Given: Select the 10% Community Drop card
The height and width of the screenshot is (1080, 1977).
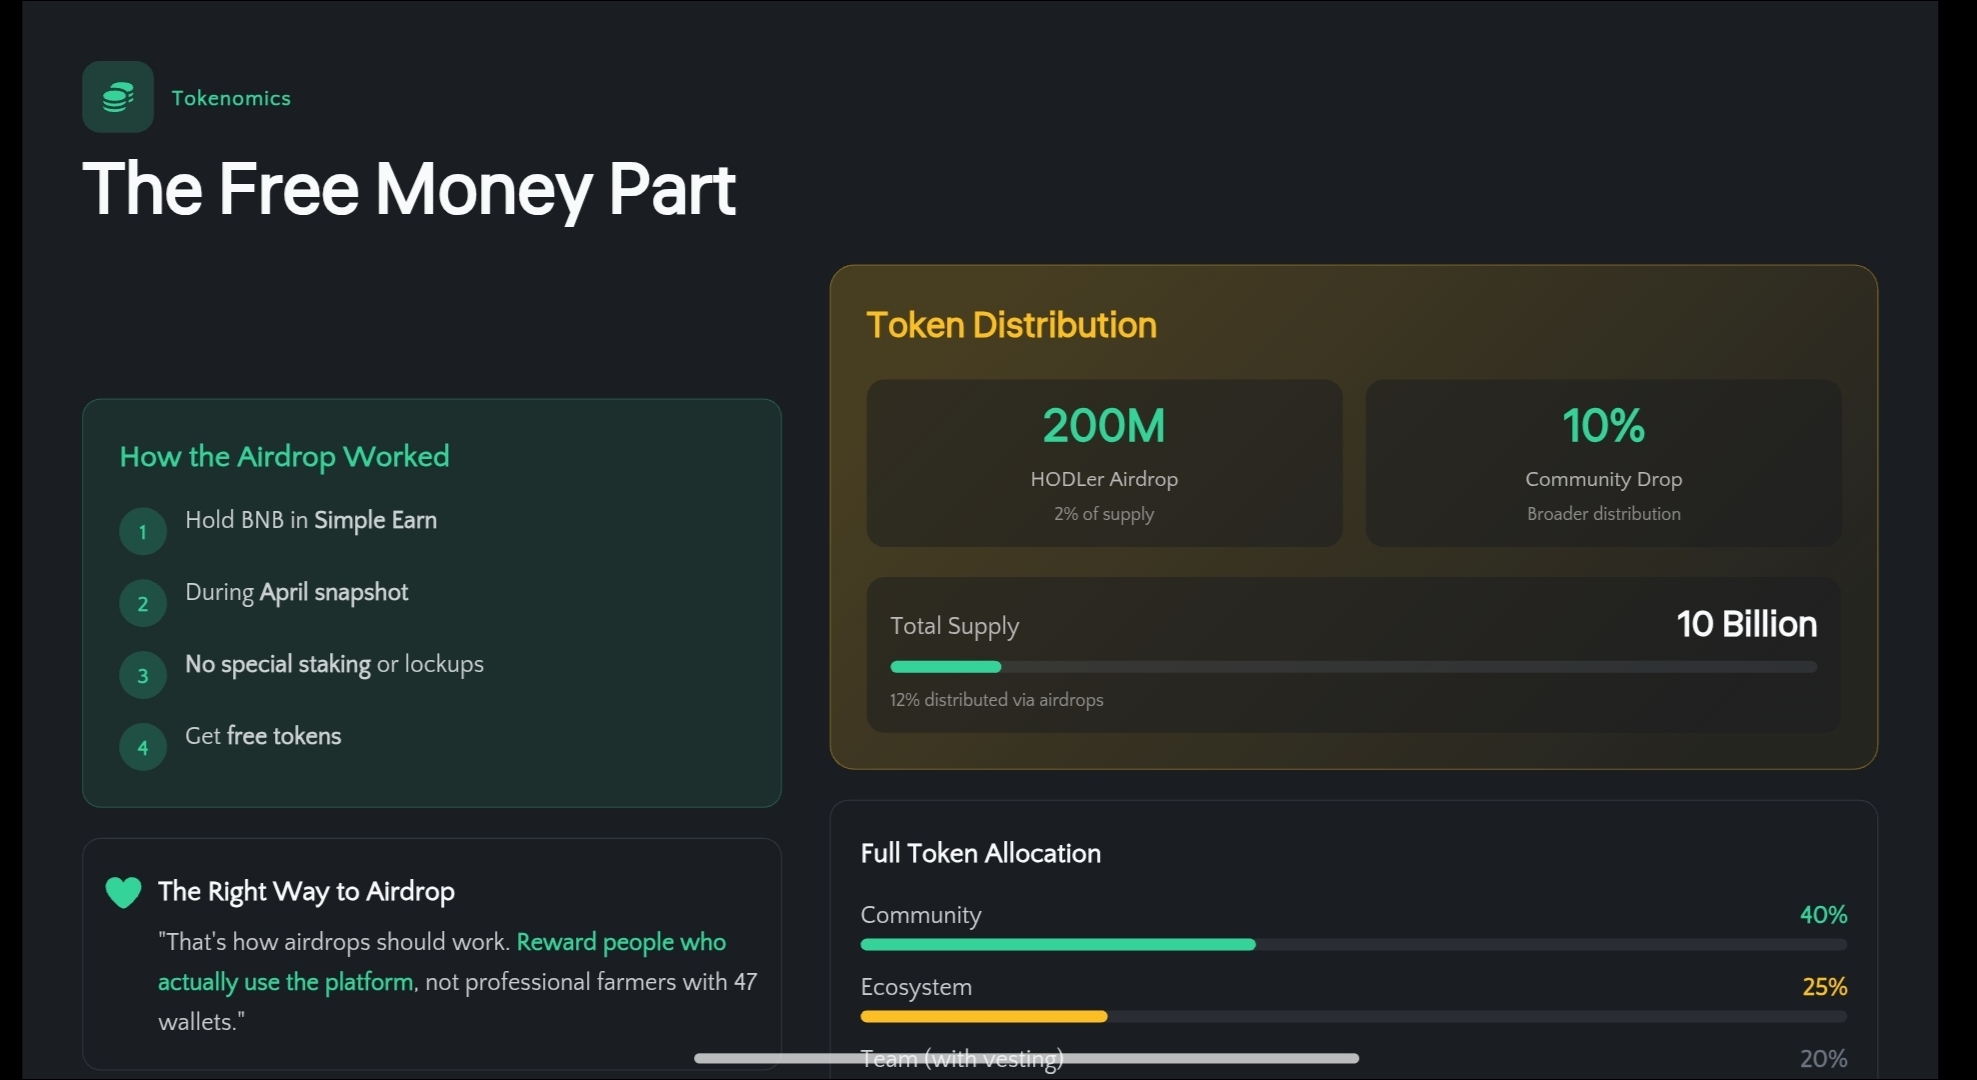Looking at the screenshot, I should 1603,463.
